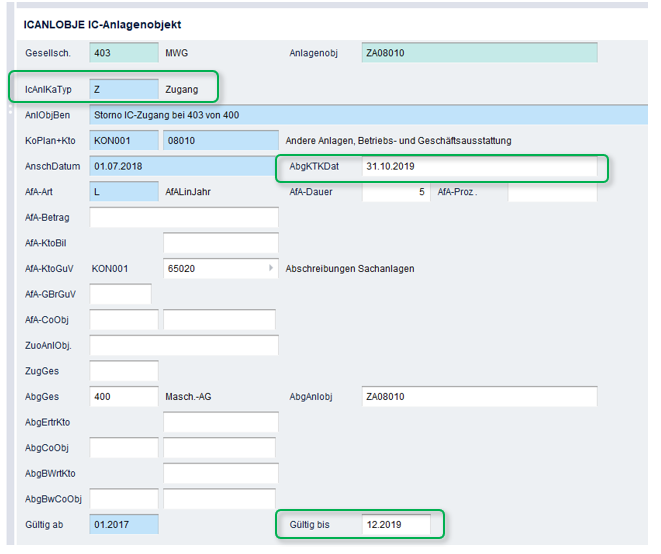Click the IcAnlKaTyp field showing Z
The height and width of the screenshot is (554, 661).
tap(124, 89)
